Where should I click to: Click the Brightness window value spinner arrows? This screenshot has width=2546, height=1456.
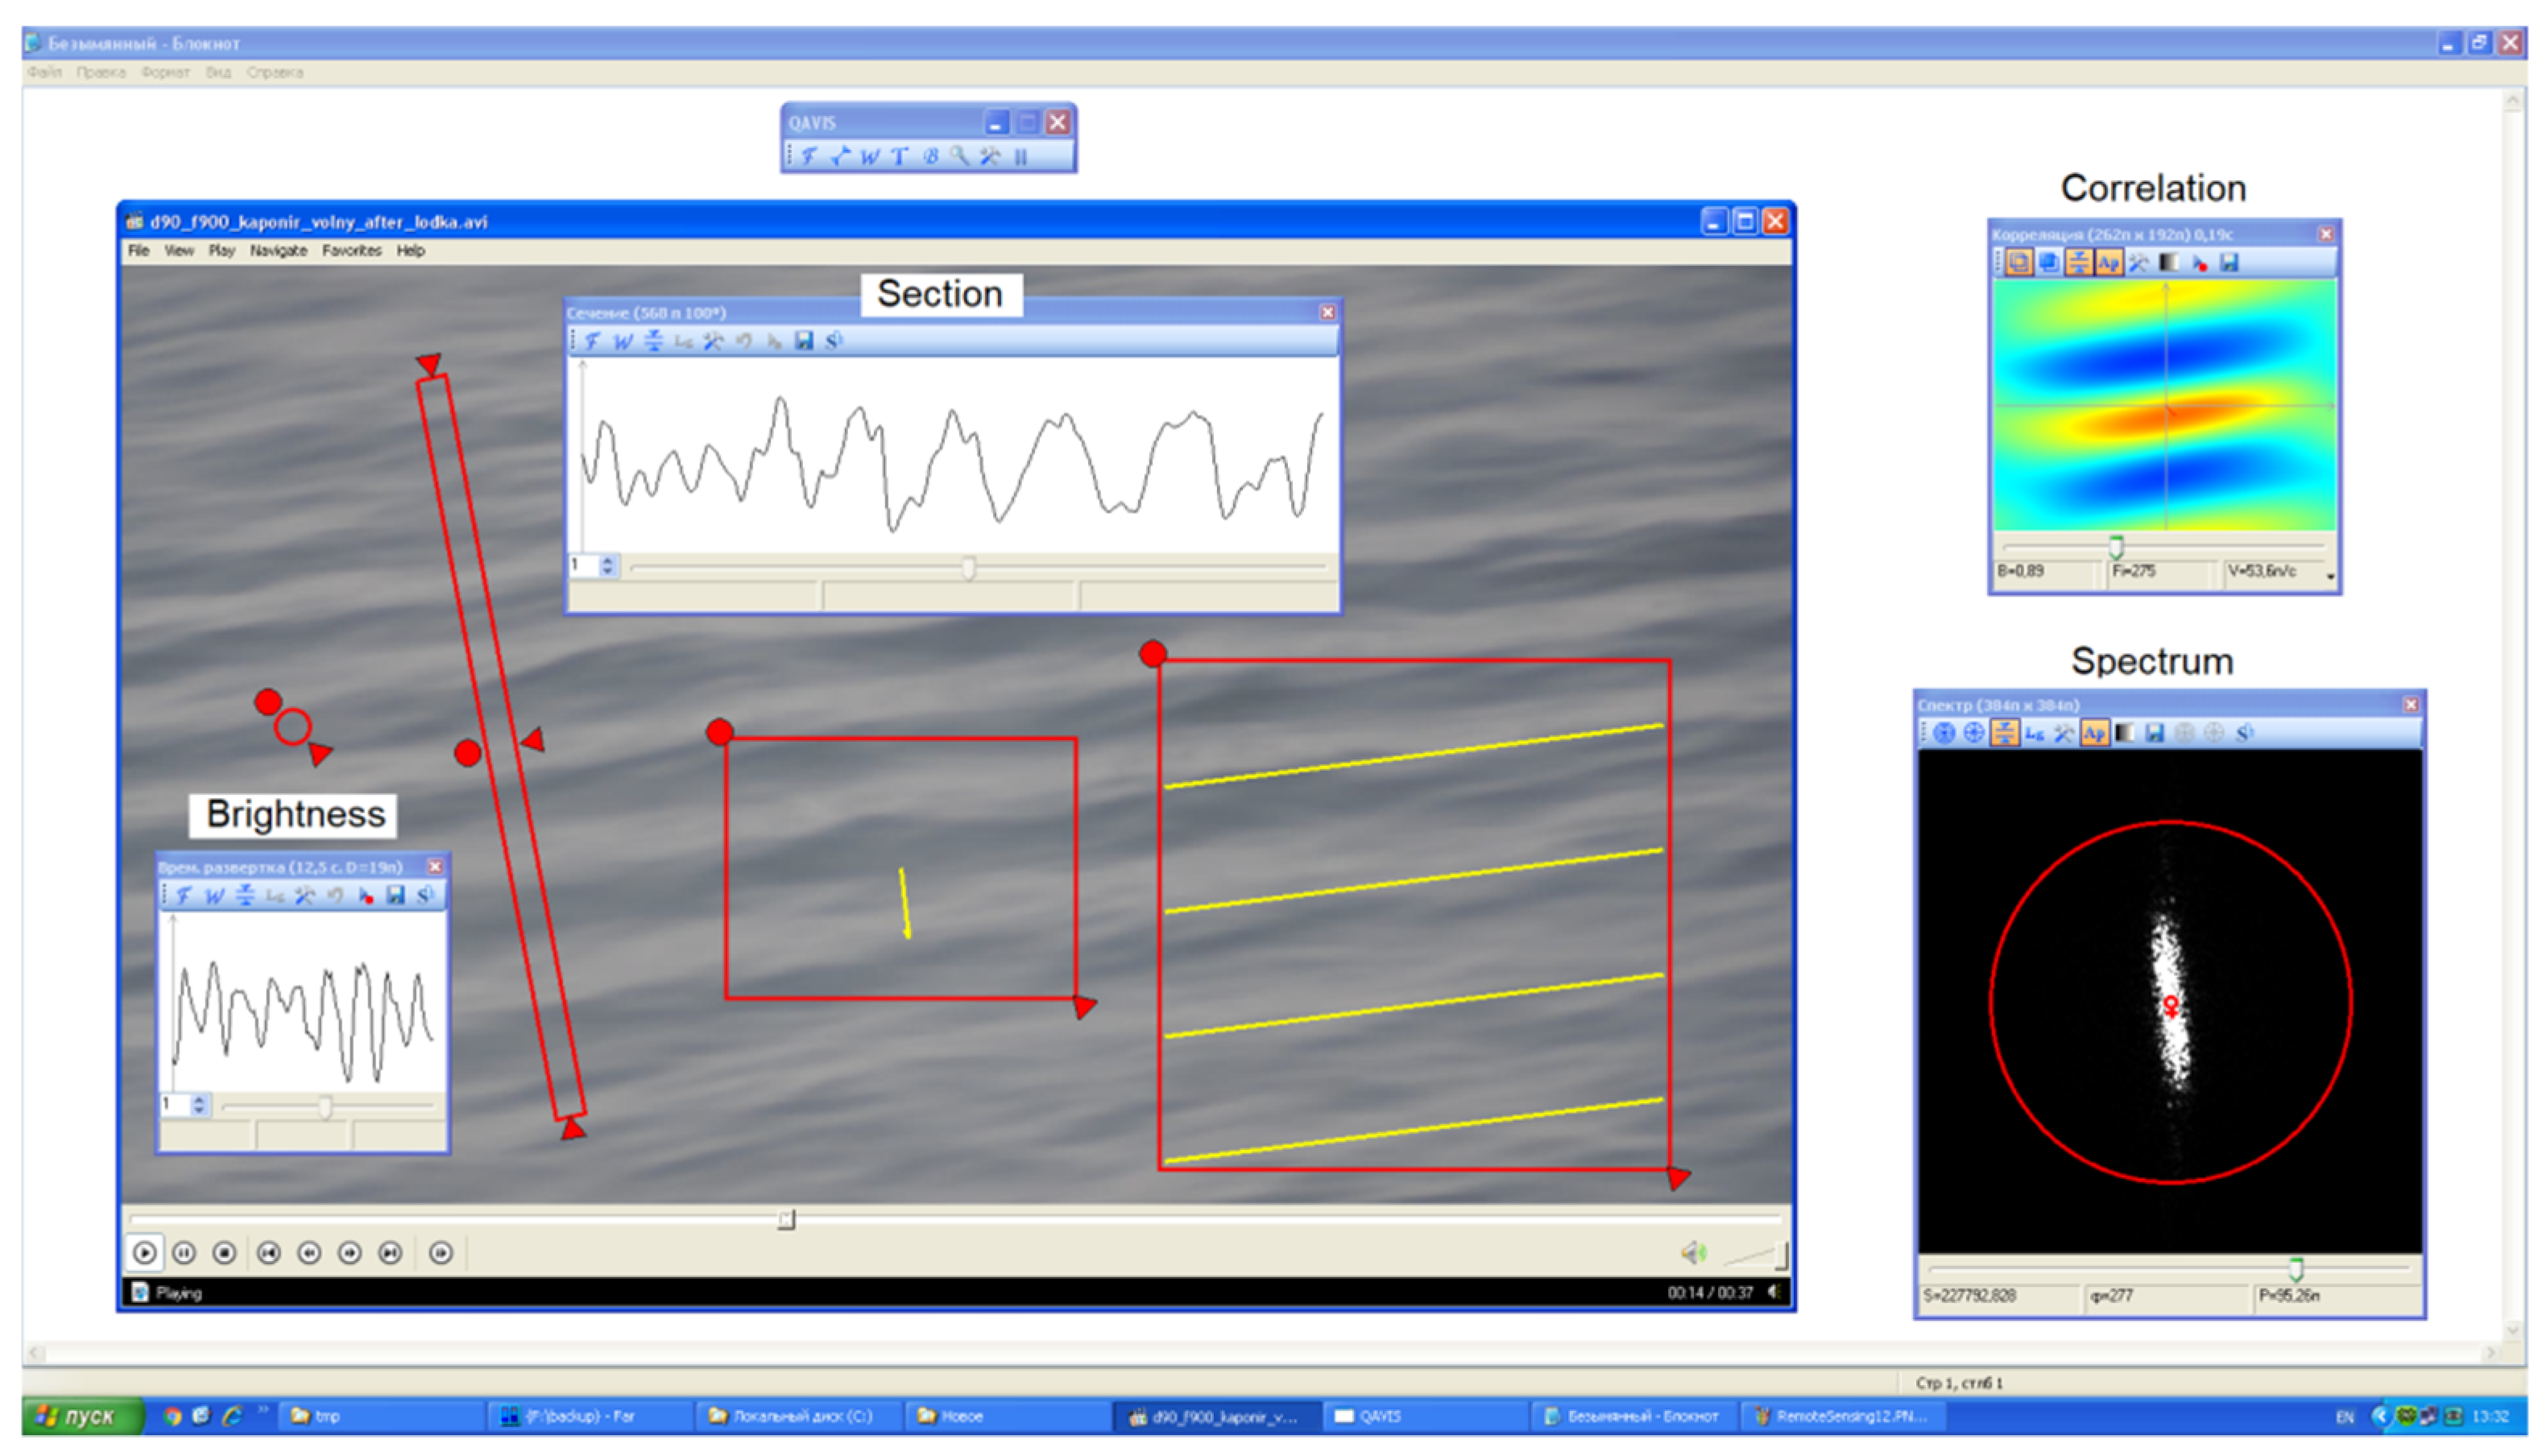199,1105
